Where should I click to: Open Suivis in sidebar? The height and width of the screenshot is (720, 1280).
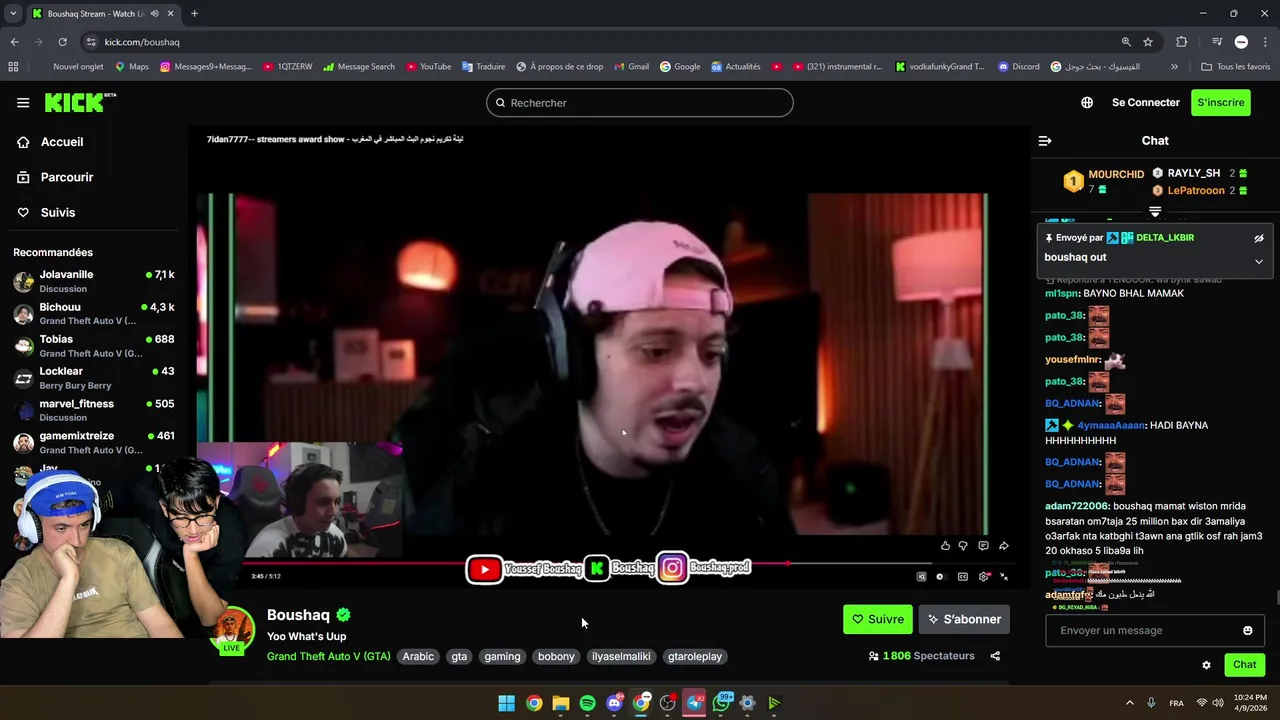click(46, 212)
